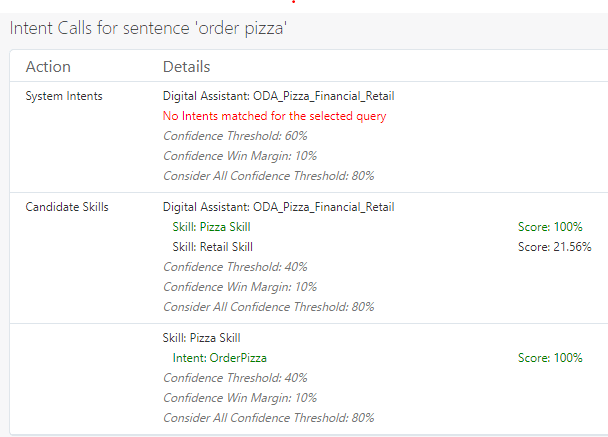Click the Details column header
This screenshot has height=437, width=608.
(186, 67)
